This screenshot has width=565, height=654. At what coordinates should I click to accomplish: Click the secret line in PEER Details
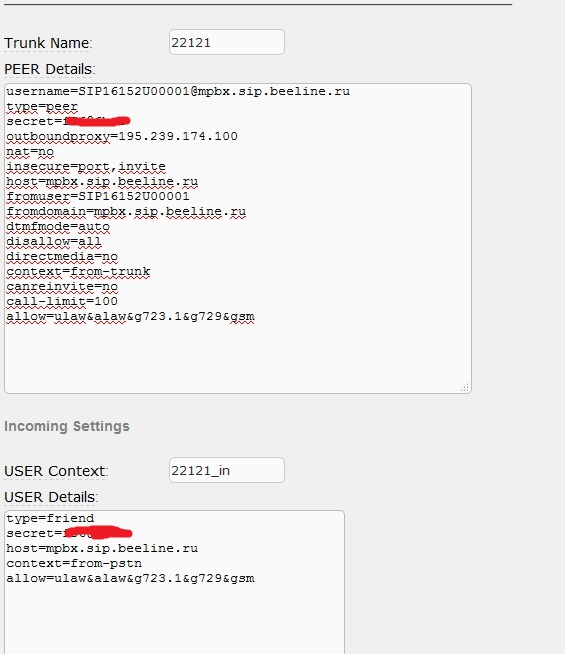click(x=68, y=121)
